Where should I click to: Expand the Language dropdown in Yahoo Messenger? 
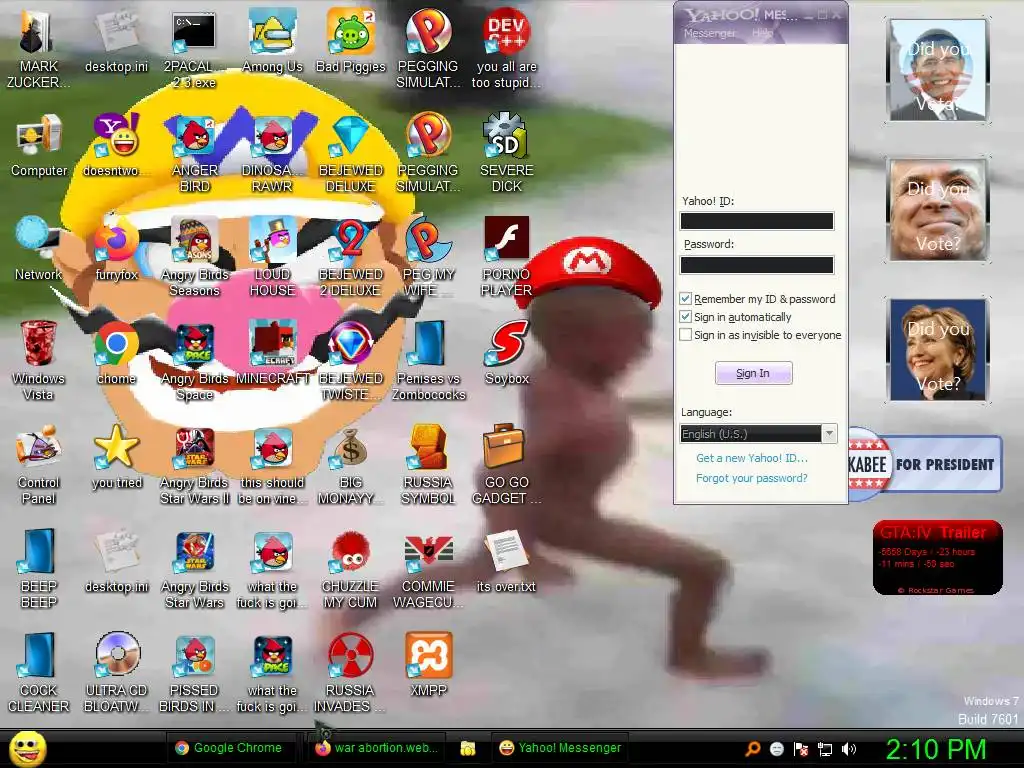click(x=829, y=434)
